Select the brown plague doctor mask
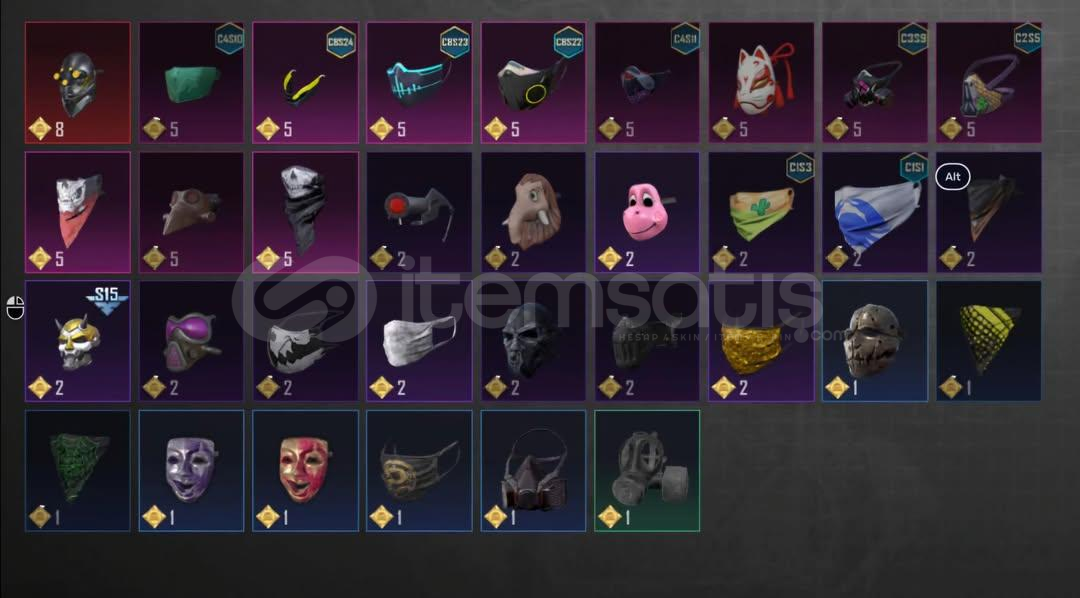1080x598 pixels. coord(191,212)
